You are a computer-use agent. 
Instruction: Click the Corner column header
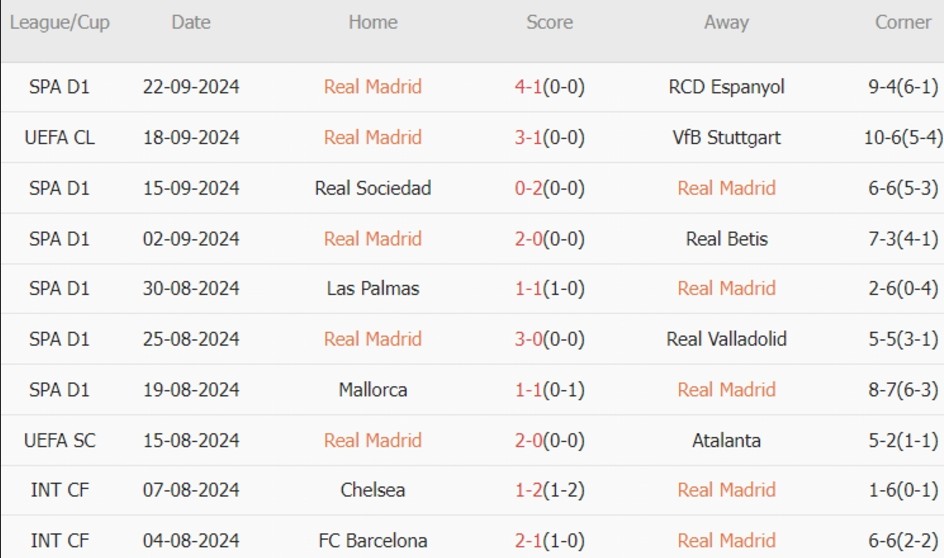(902, 22)
